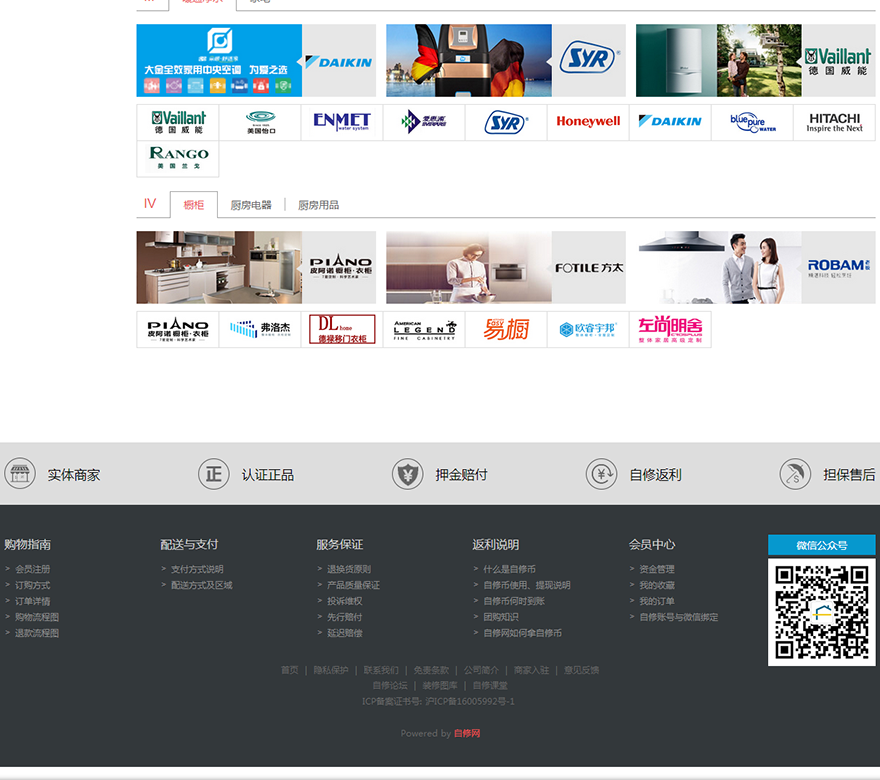Open the 自修账号与微信绑定 link
The height and width of the screenshot is (780, 880).
679,617
